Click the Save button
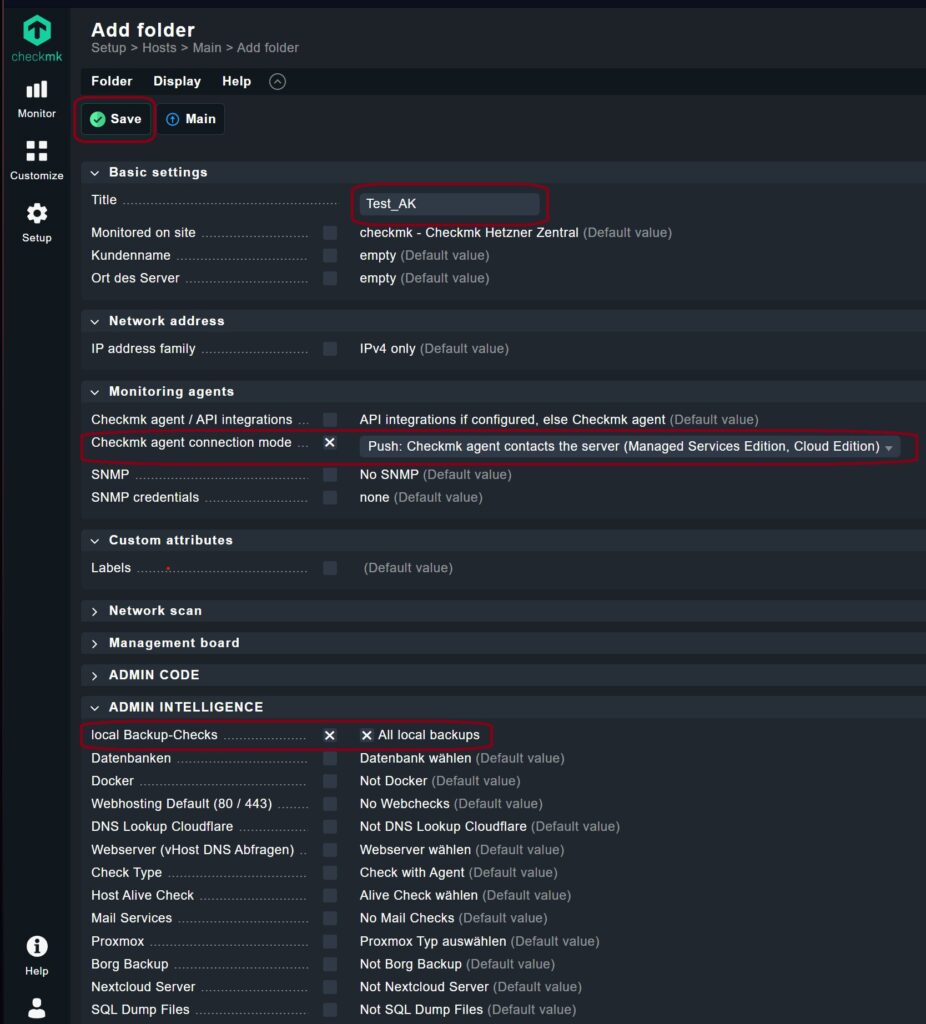The image size is (926, 1024). coord(116,119)
